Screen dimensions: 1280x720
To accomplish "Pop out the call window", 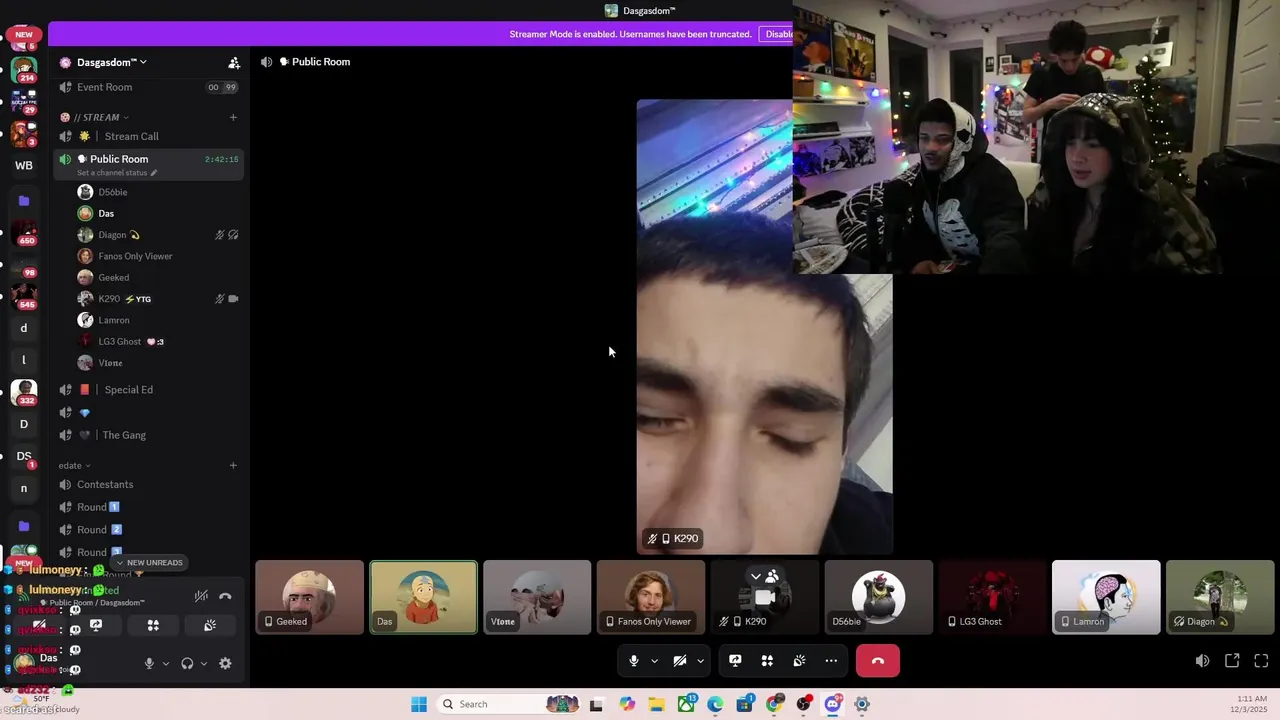I will pyautogui.click(x=1232, y=661).
